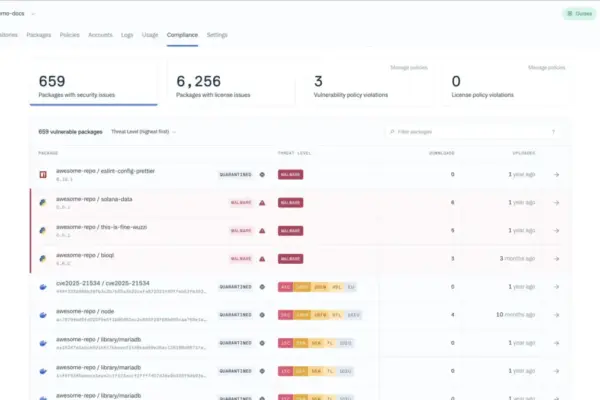Click the warning triangle on this-is-fine-wuzzi row

(x=262, y=231)
